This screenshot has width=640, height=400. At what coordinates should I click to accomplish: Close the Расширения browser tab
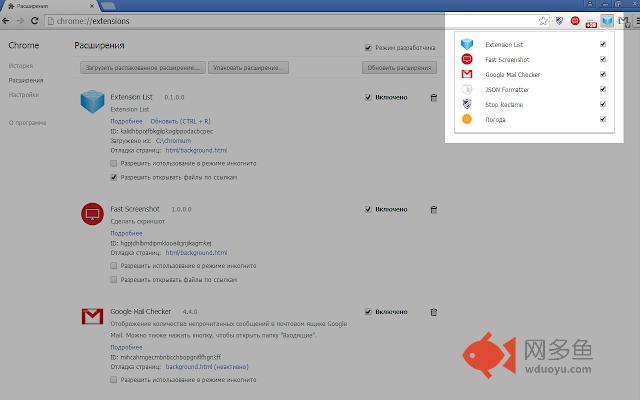(92, 6)
